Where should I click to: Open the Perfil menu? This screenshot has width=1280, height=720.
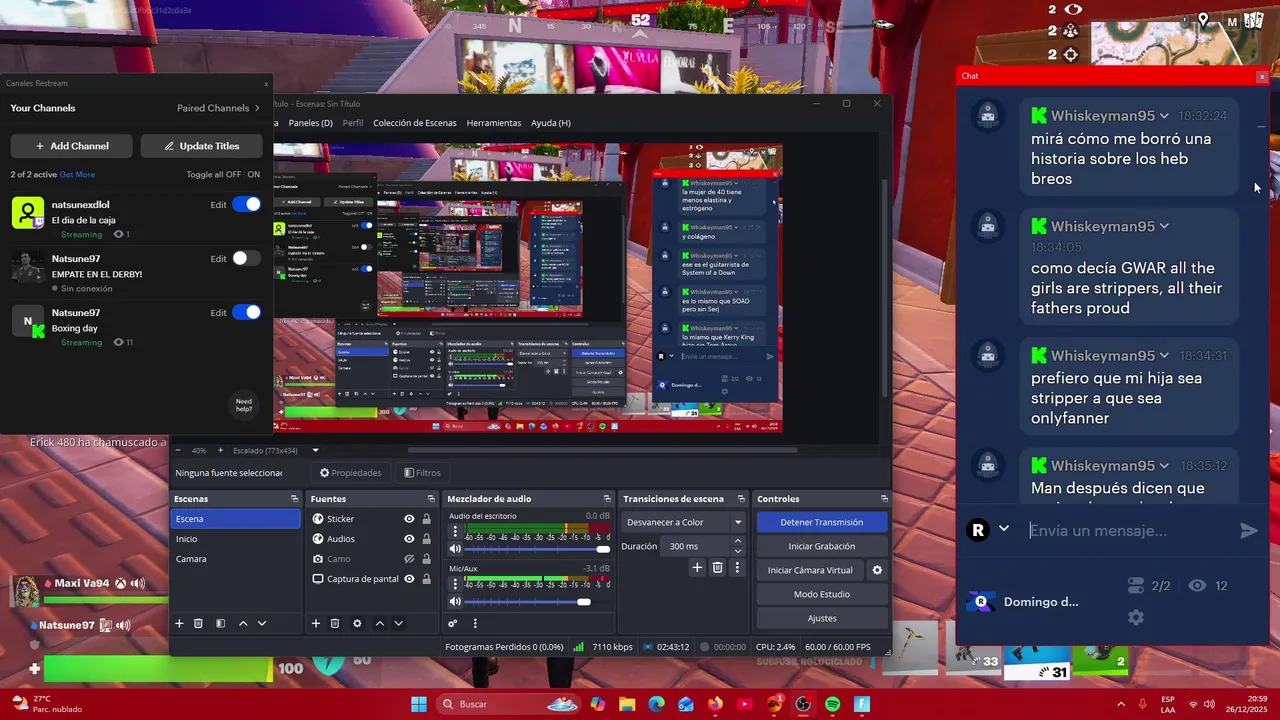pyautogui.click(x=353, y=123)
